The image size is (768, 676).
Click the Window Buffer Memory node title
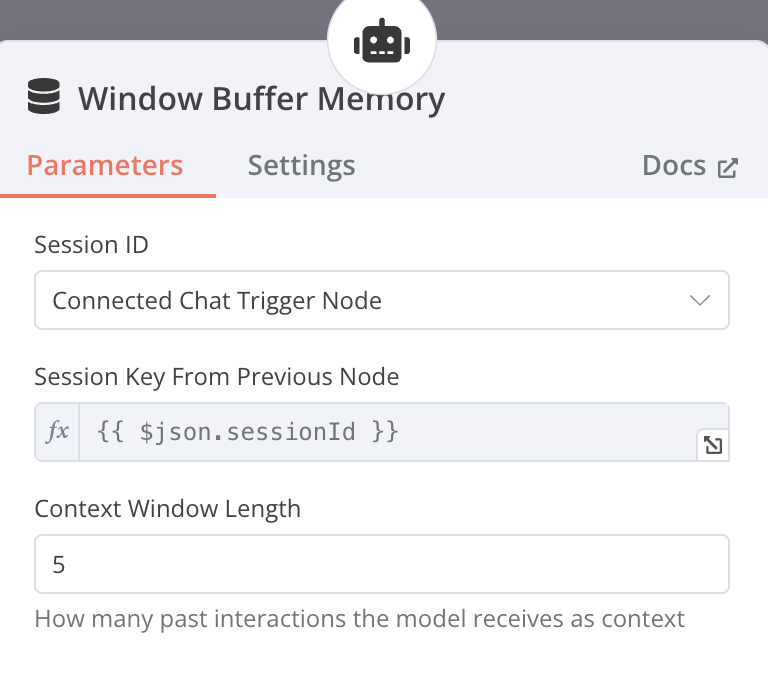click(x=261, y=99)
